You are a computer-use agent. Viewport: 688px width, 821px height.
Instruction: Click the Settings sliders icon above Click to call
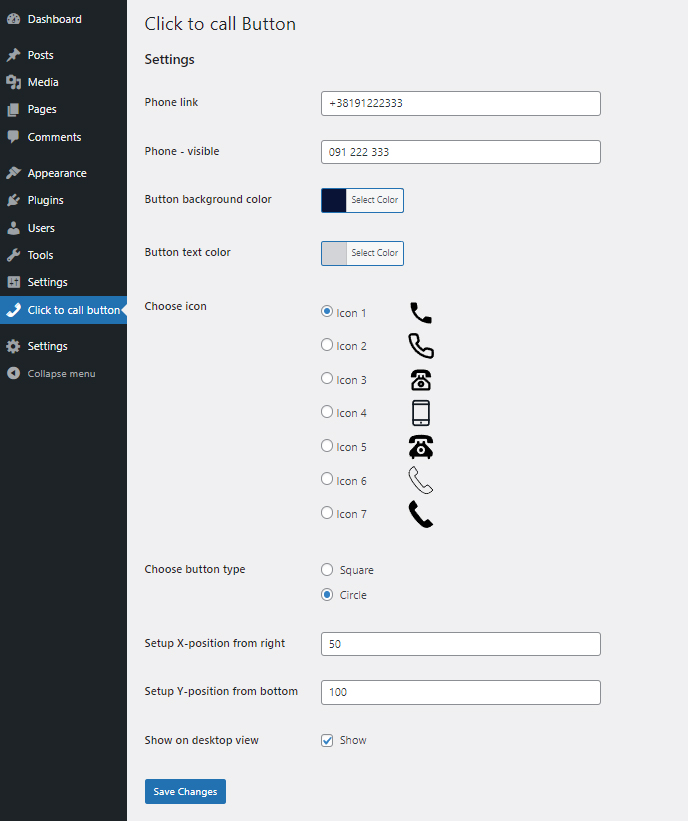tap(14, 282)
